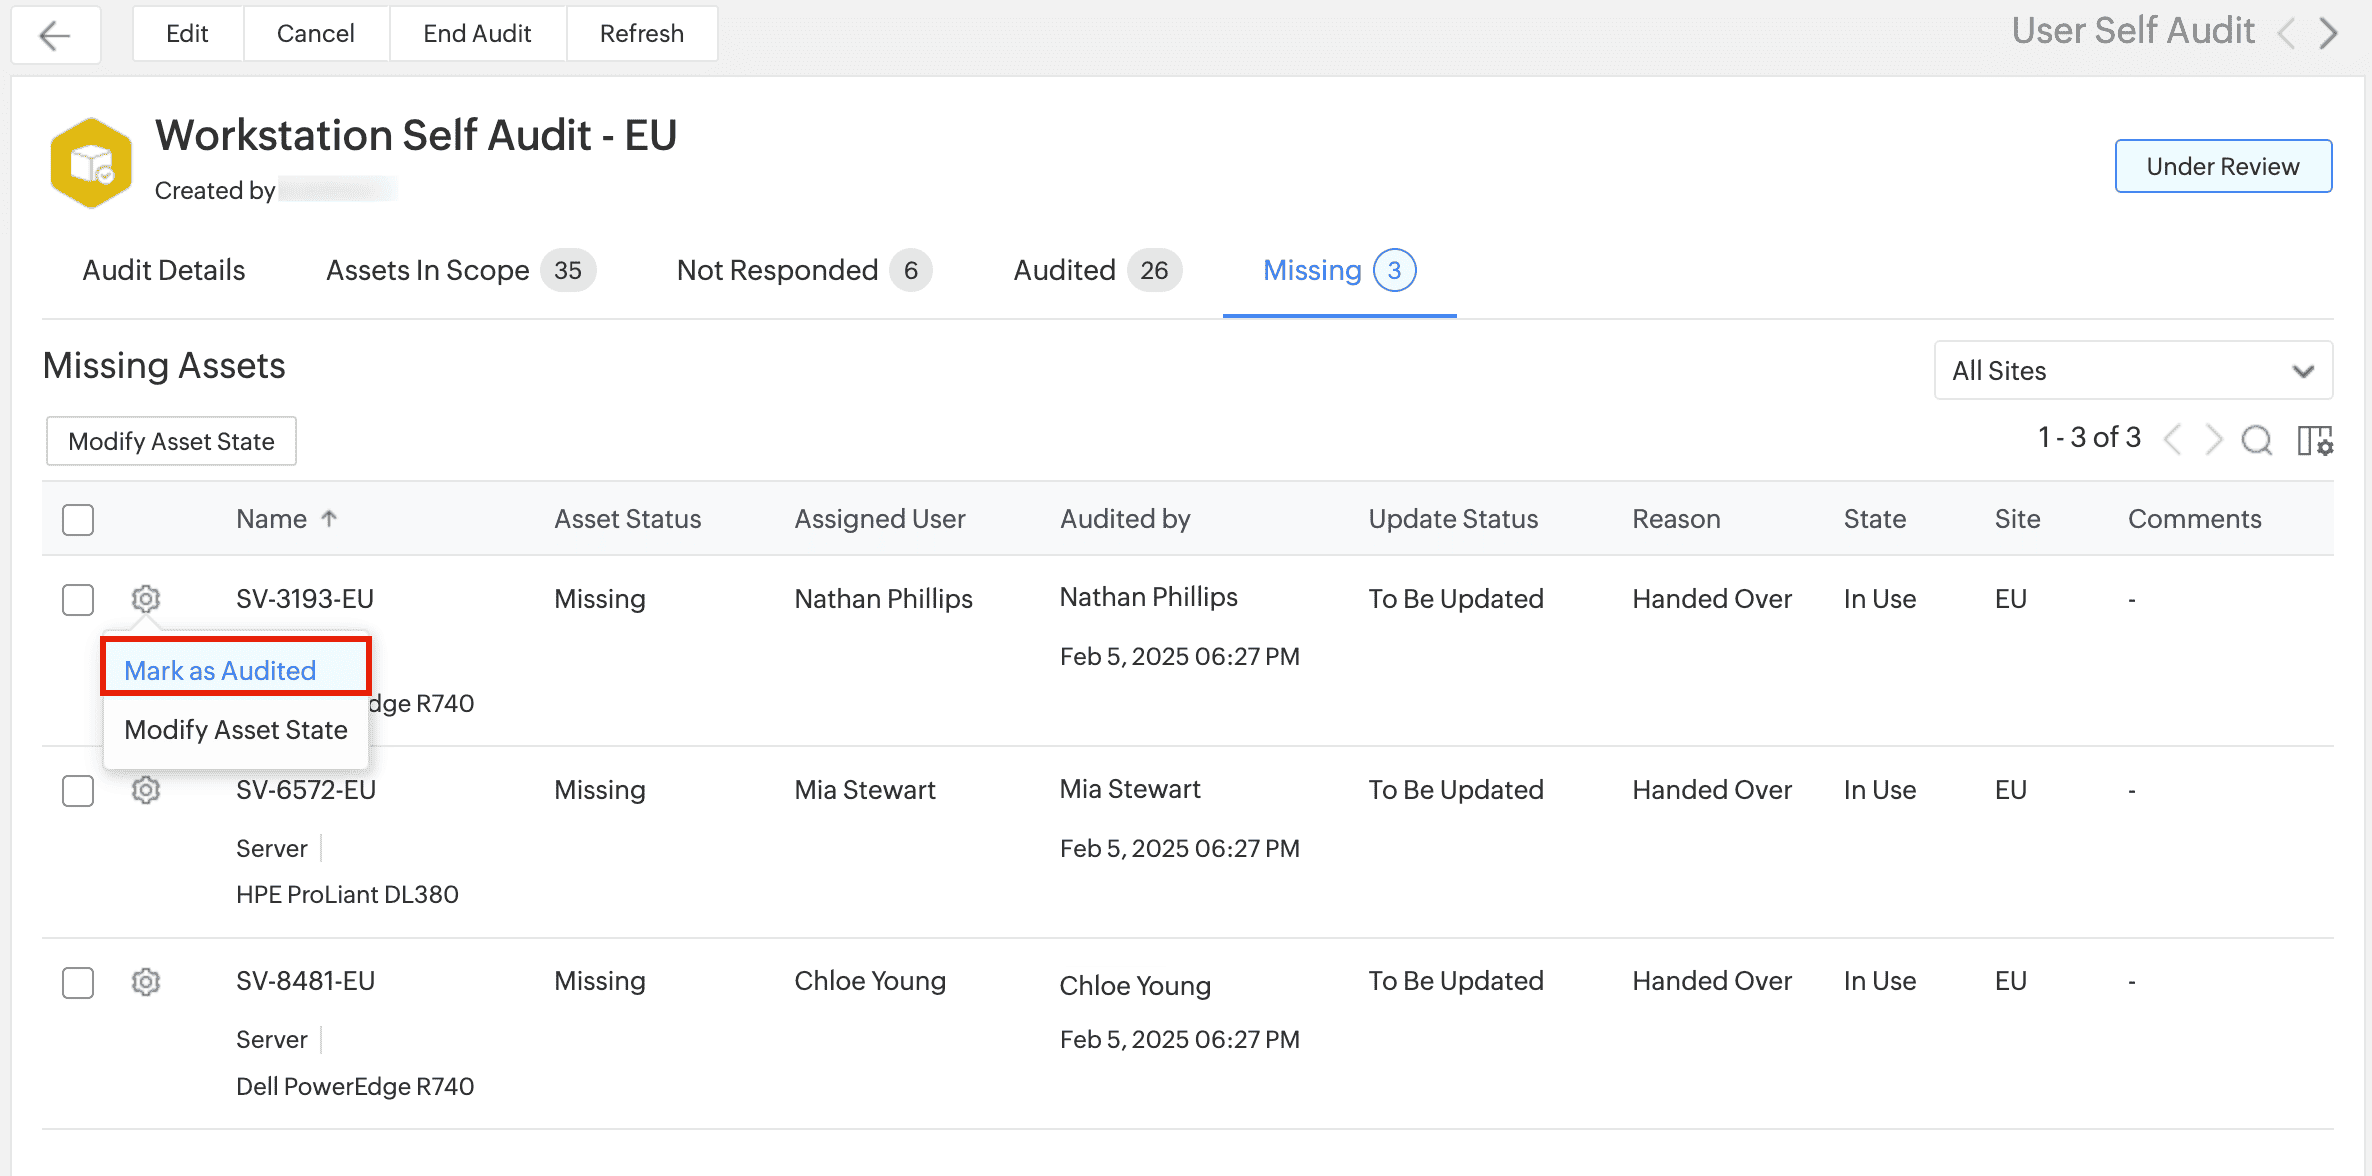2372x1176 pixels.
Task: Check the select-all header checkbox
Action: click(78, 520)
